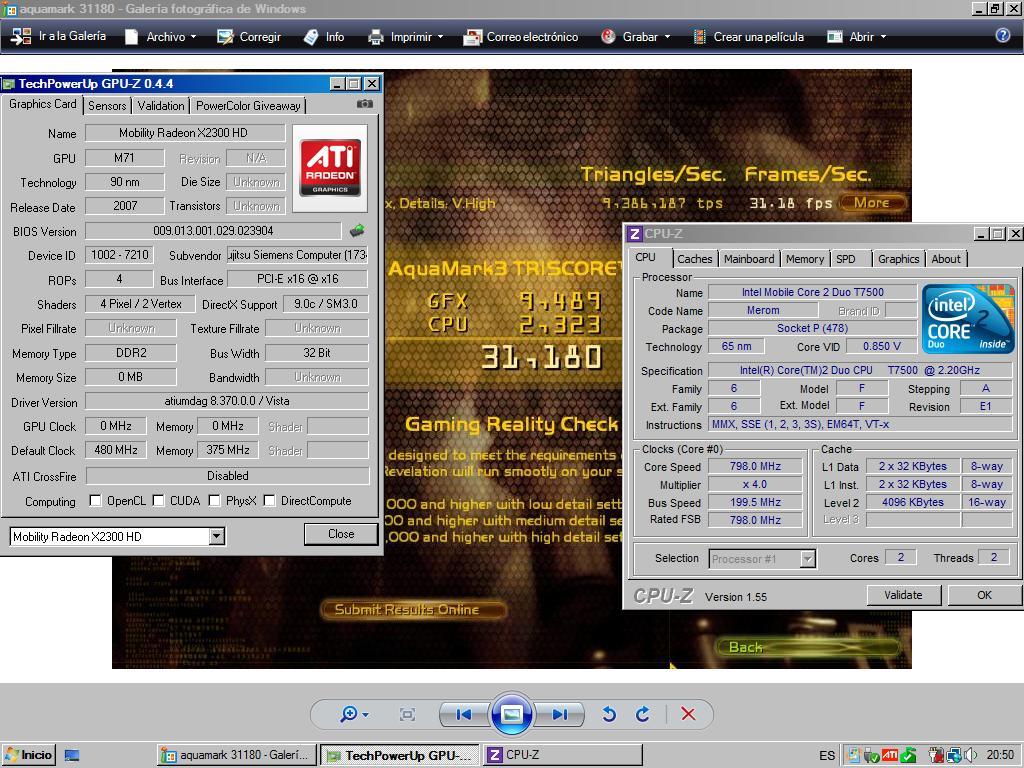Open SPD tab in CPU-Z
The height and width of the screenshot is (768, 1024).
point(846,259)
